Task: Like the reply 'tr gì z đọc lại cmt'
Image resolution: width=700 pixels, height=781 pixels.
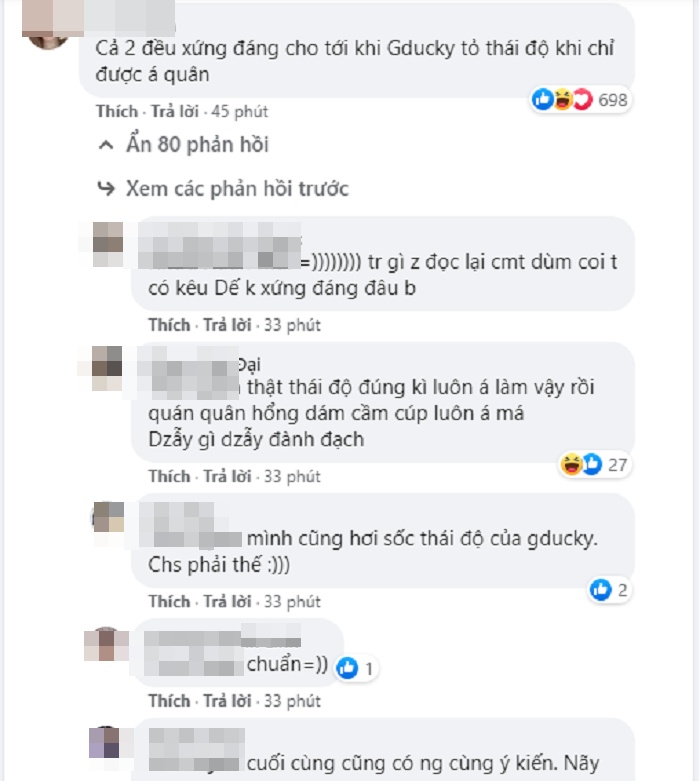Action: (x=169, y=325)
